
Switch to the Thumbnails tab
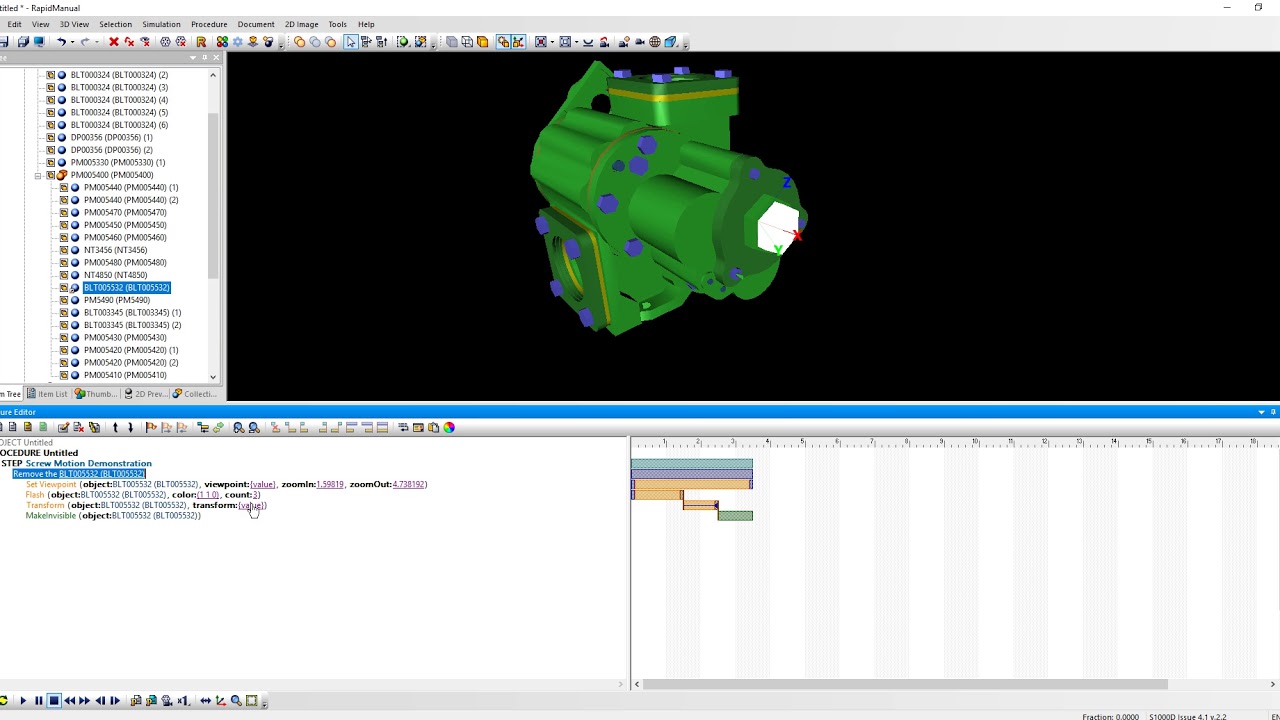(x=96, y=394)
